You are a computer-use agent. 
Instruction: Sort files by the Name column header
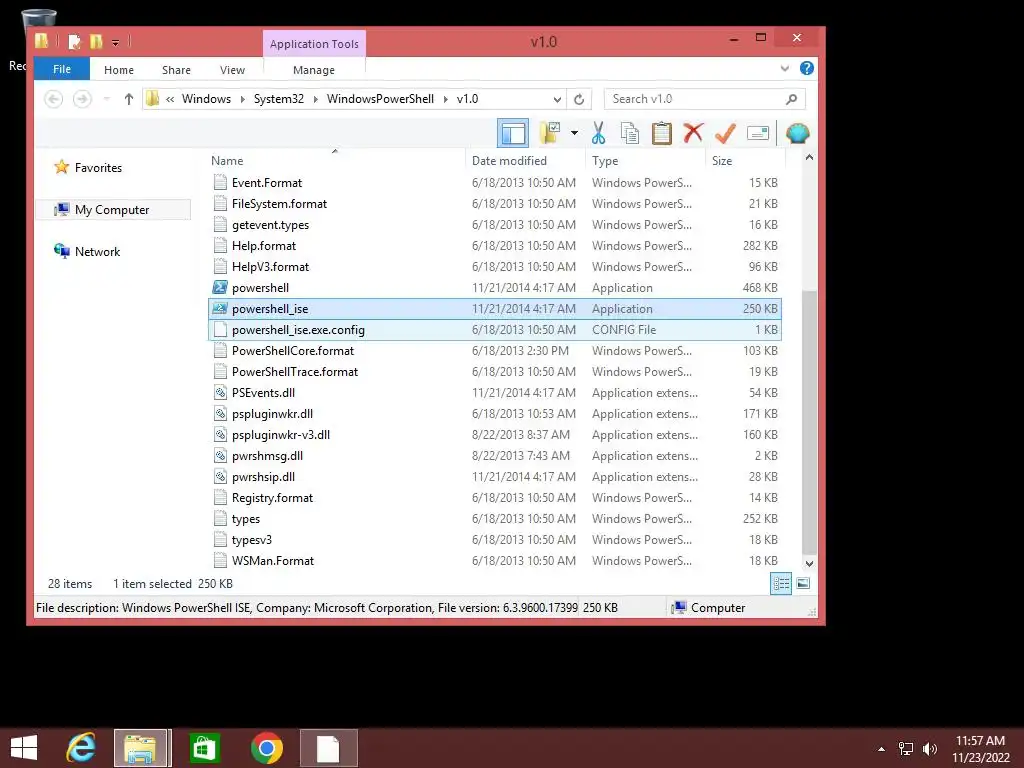[x=336, y=161]
